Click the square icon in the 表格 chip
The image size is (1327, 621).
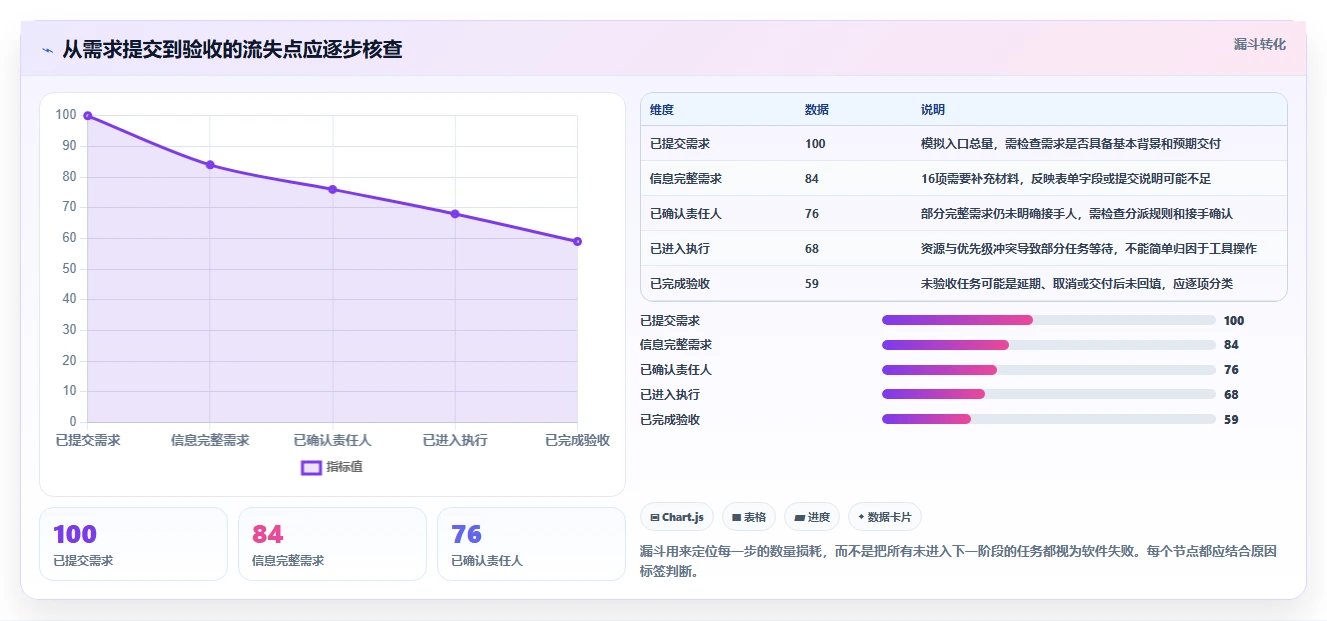pyautogui.click(x=736, y=517)
